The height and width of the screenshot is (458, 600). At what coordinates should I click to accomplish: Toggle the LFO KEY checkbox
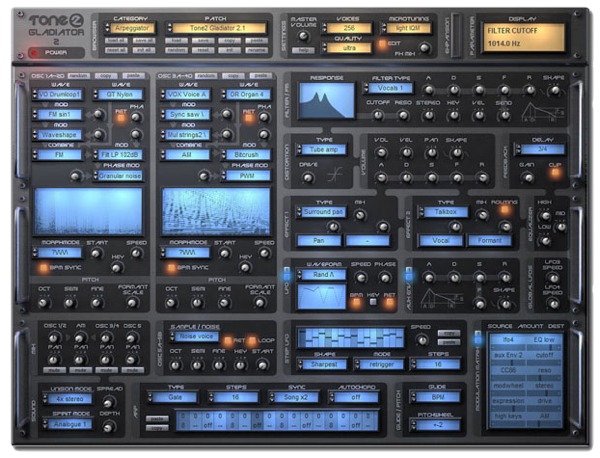[x=373, y=302]
